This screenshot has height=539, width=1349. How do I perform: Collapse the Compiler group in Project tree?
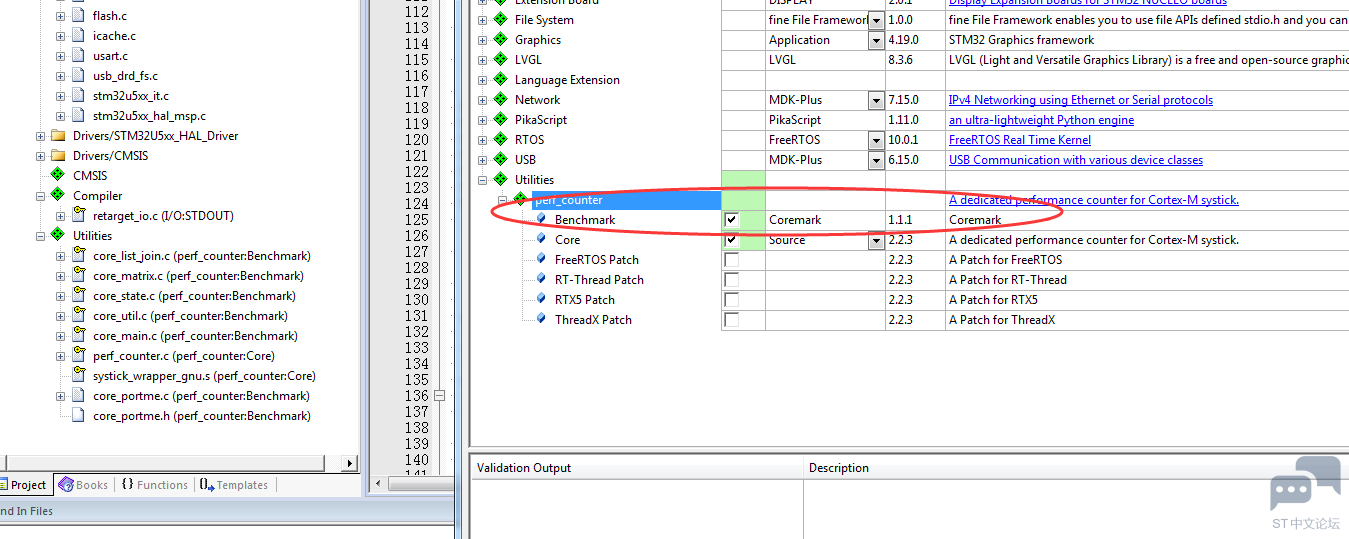tap(40, 196)
